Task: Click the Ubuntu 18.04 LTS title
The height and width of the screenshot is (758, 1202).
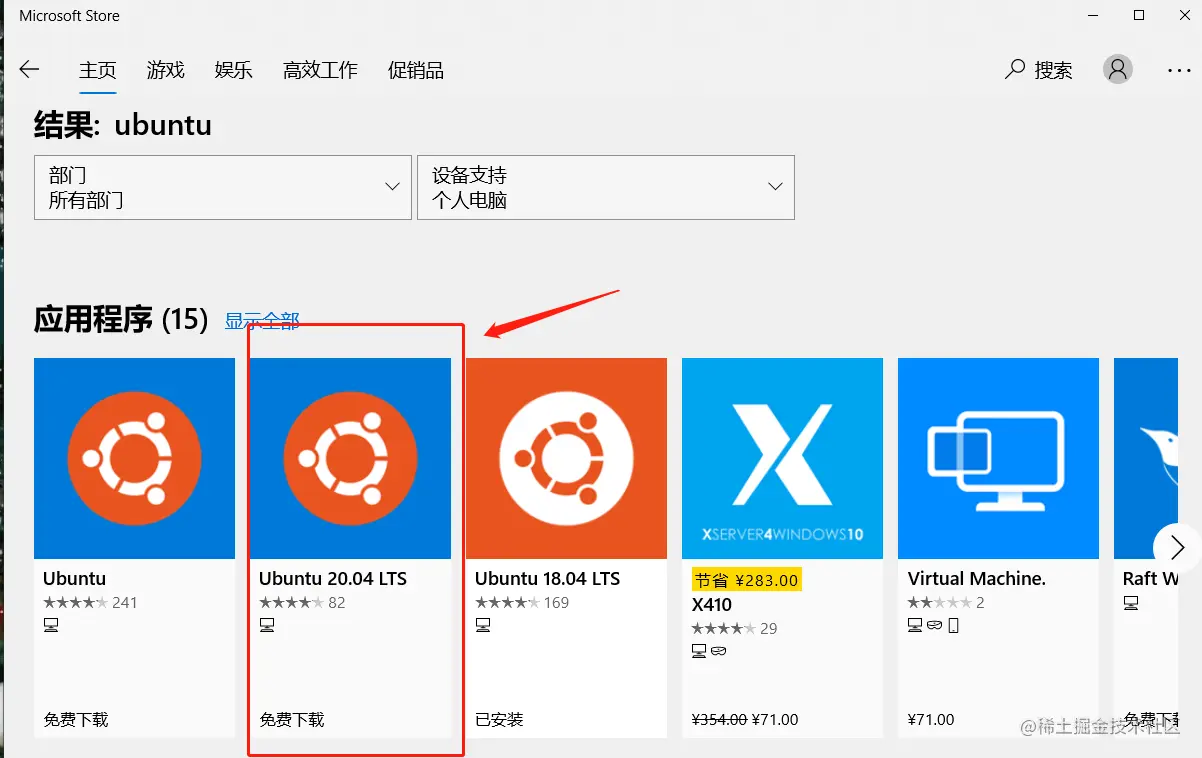Action: pyautogui.click(x=548, y=578)
